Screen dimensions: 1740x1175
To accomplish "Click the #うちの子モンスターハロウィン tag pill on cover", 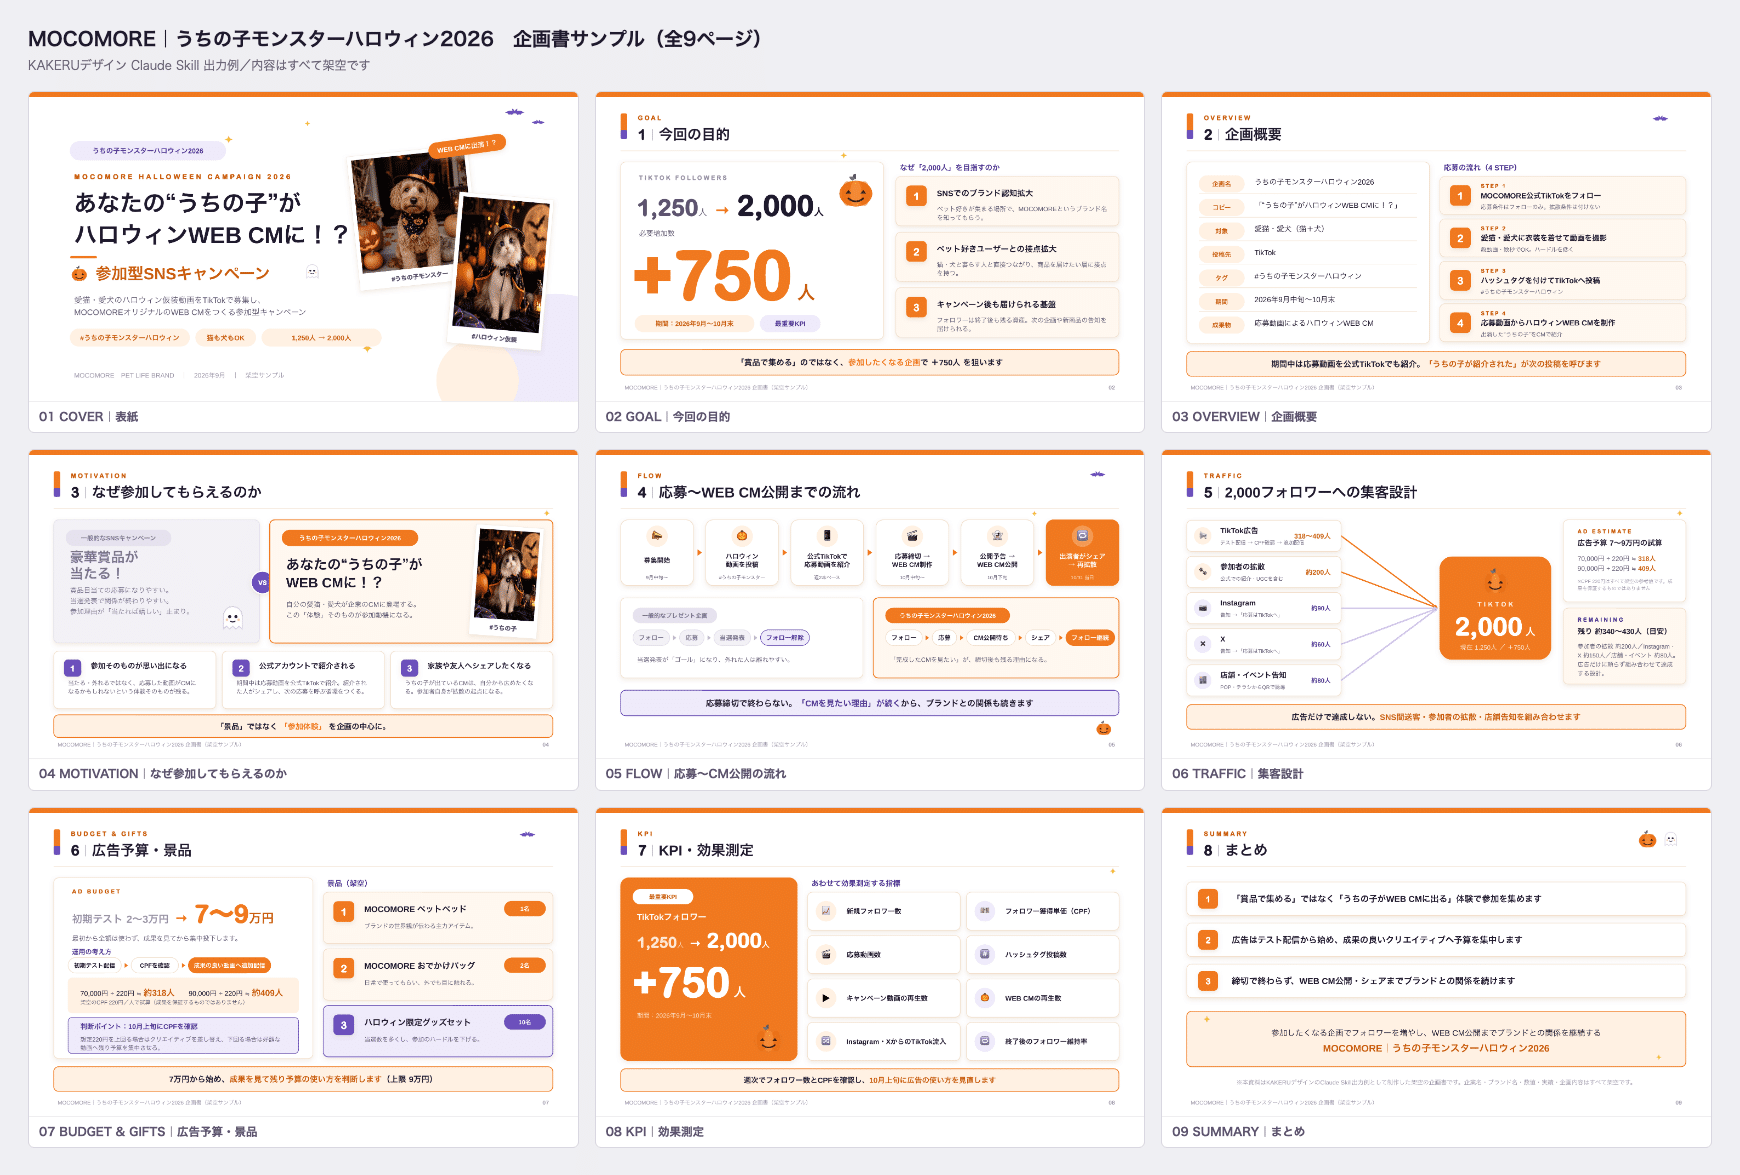I will pyautogui.click(x=130, y=338).
